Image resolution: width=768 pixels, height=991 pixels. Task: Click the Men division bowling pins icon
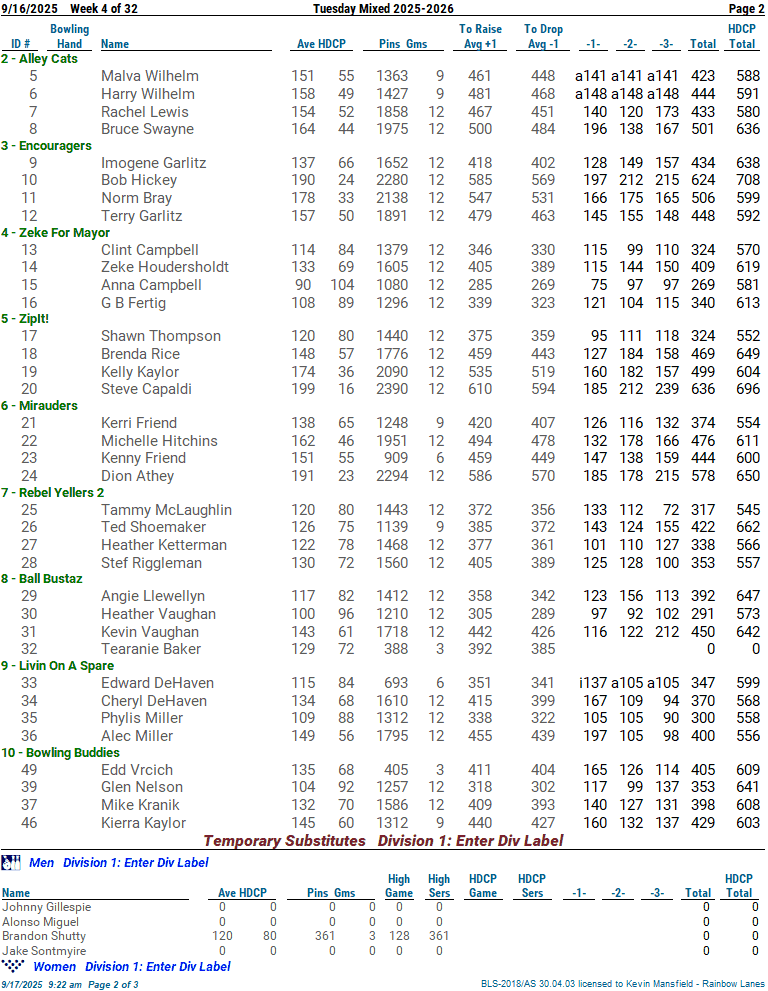(11, 863)
